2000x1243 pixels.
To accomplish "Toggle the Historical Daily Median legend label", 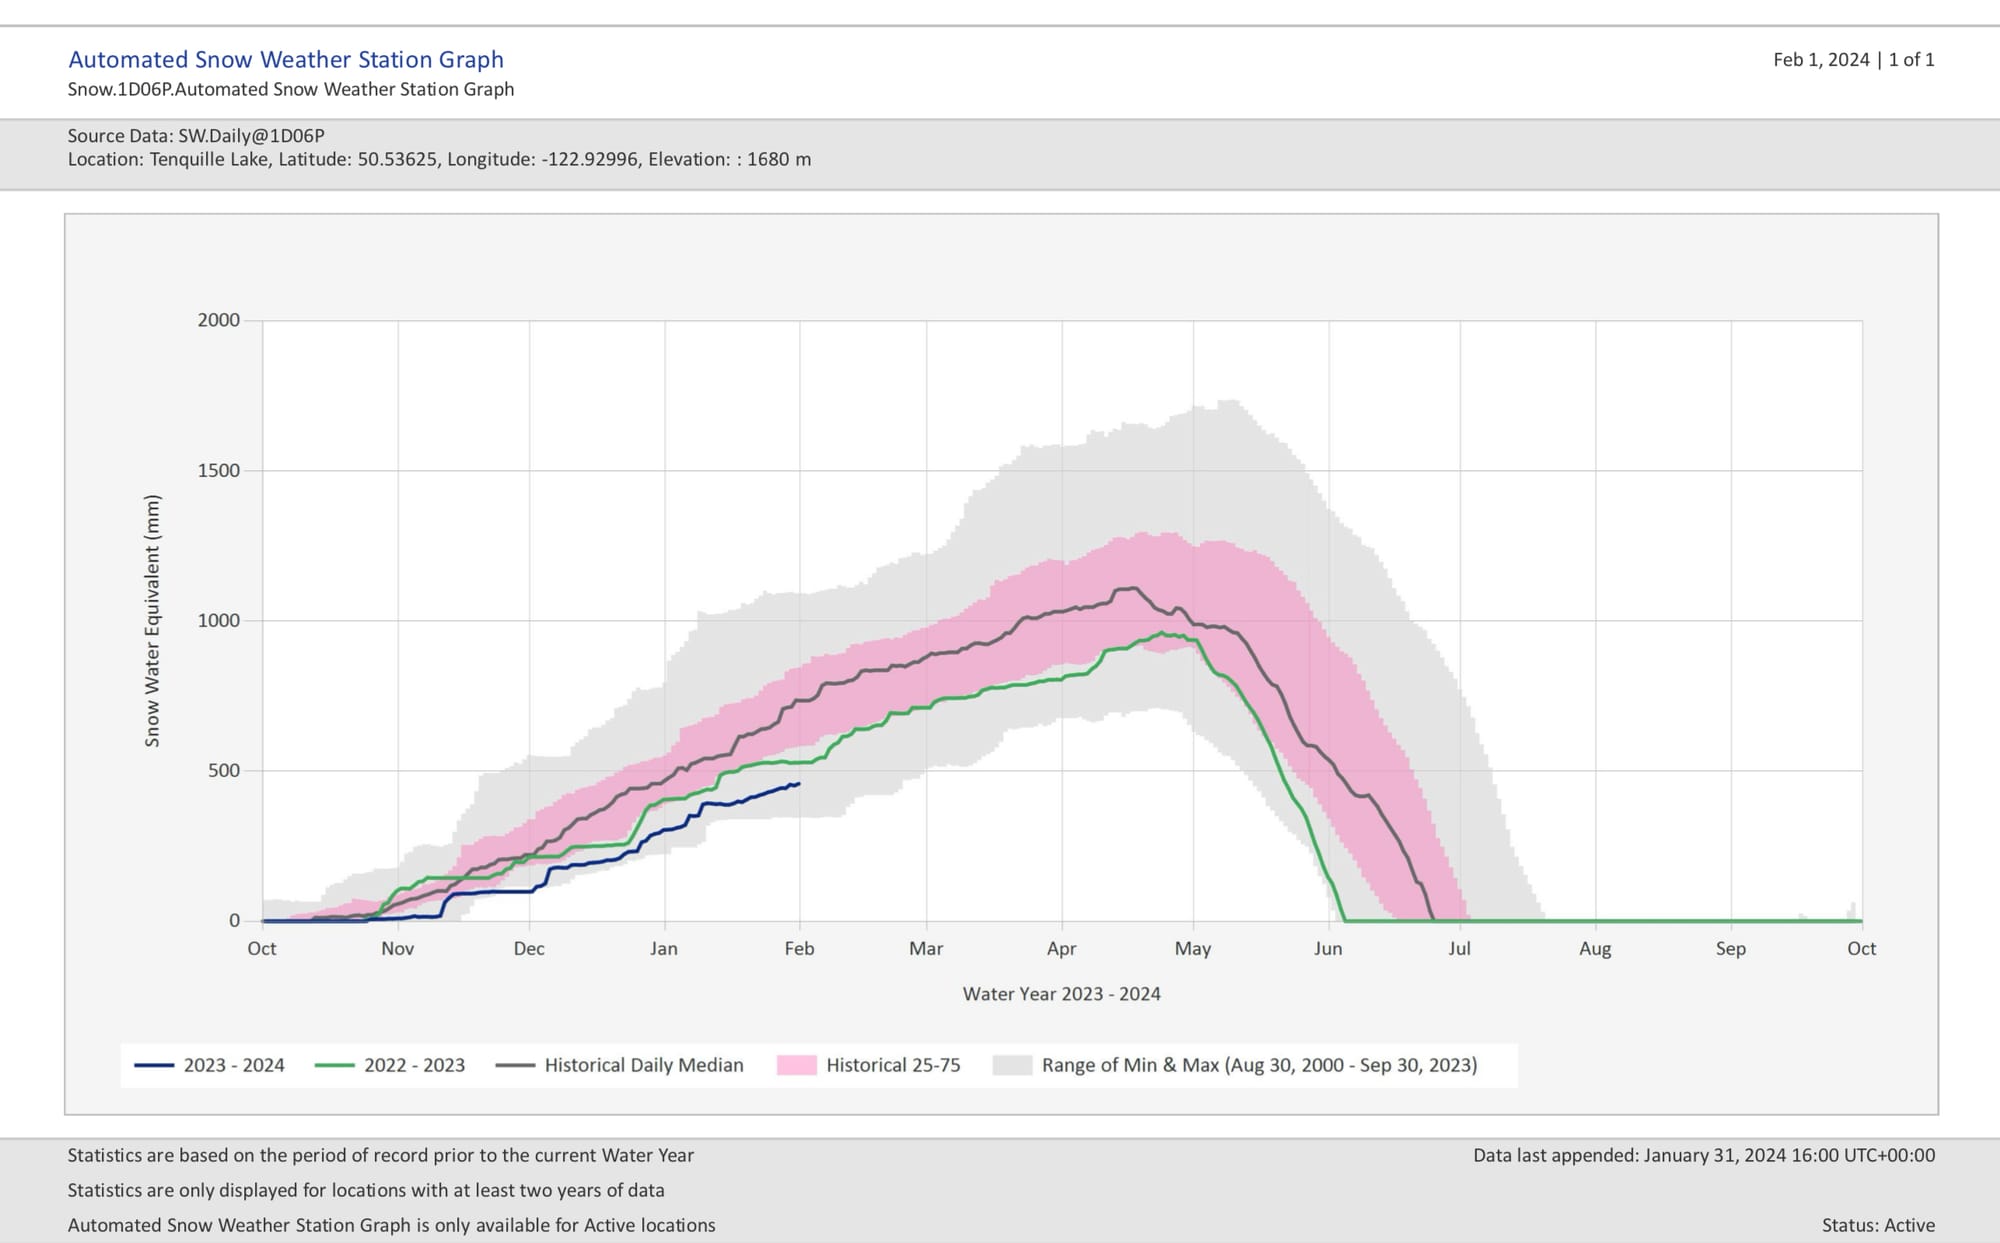I will pos(643,1066).
